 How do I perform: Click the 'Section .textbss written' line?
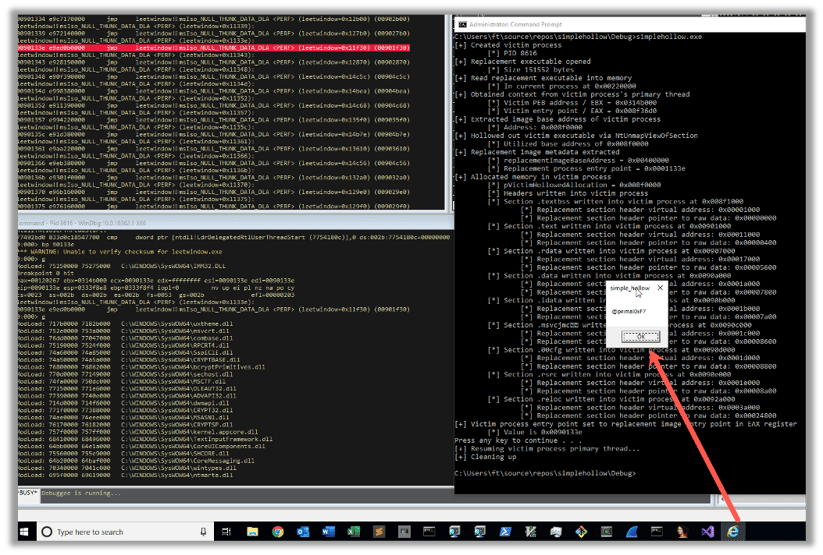tap(615, 201)
